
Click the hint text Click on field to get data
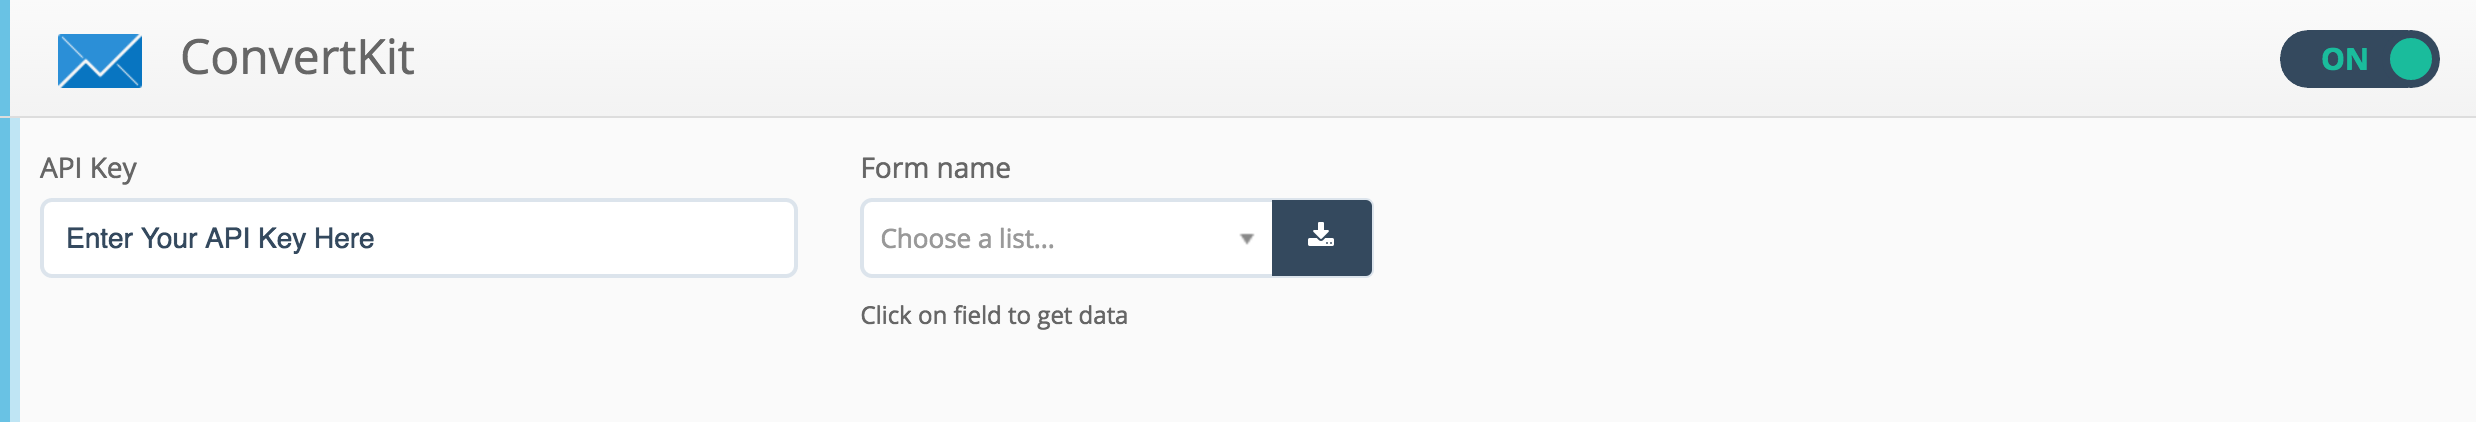994,316
